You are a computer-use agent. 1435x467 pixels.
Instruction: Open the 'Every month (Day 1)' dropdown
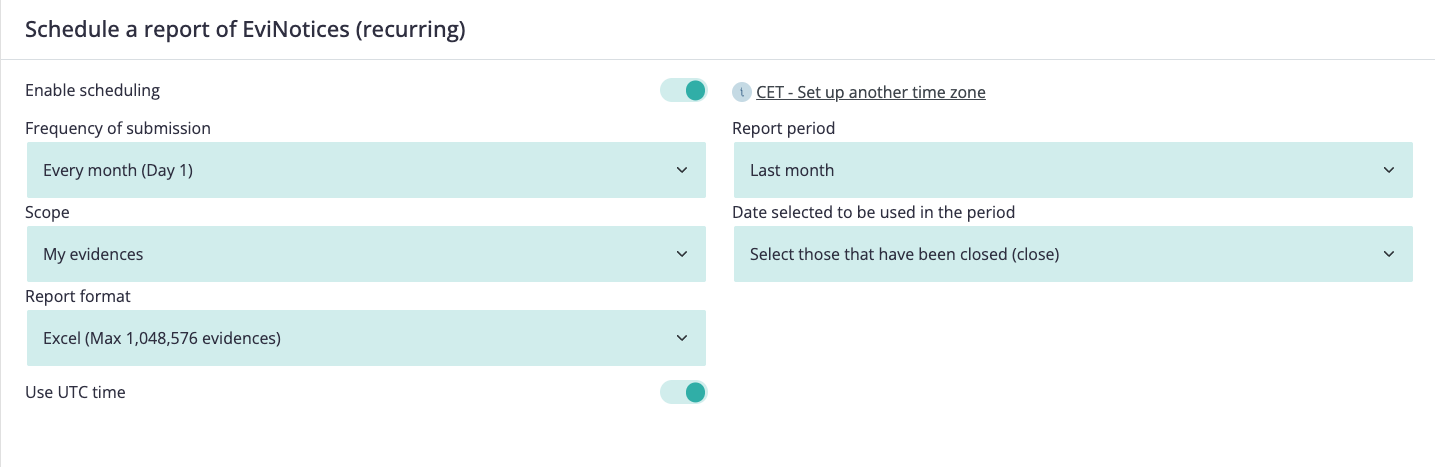pos(366,170)
